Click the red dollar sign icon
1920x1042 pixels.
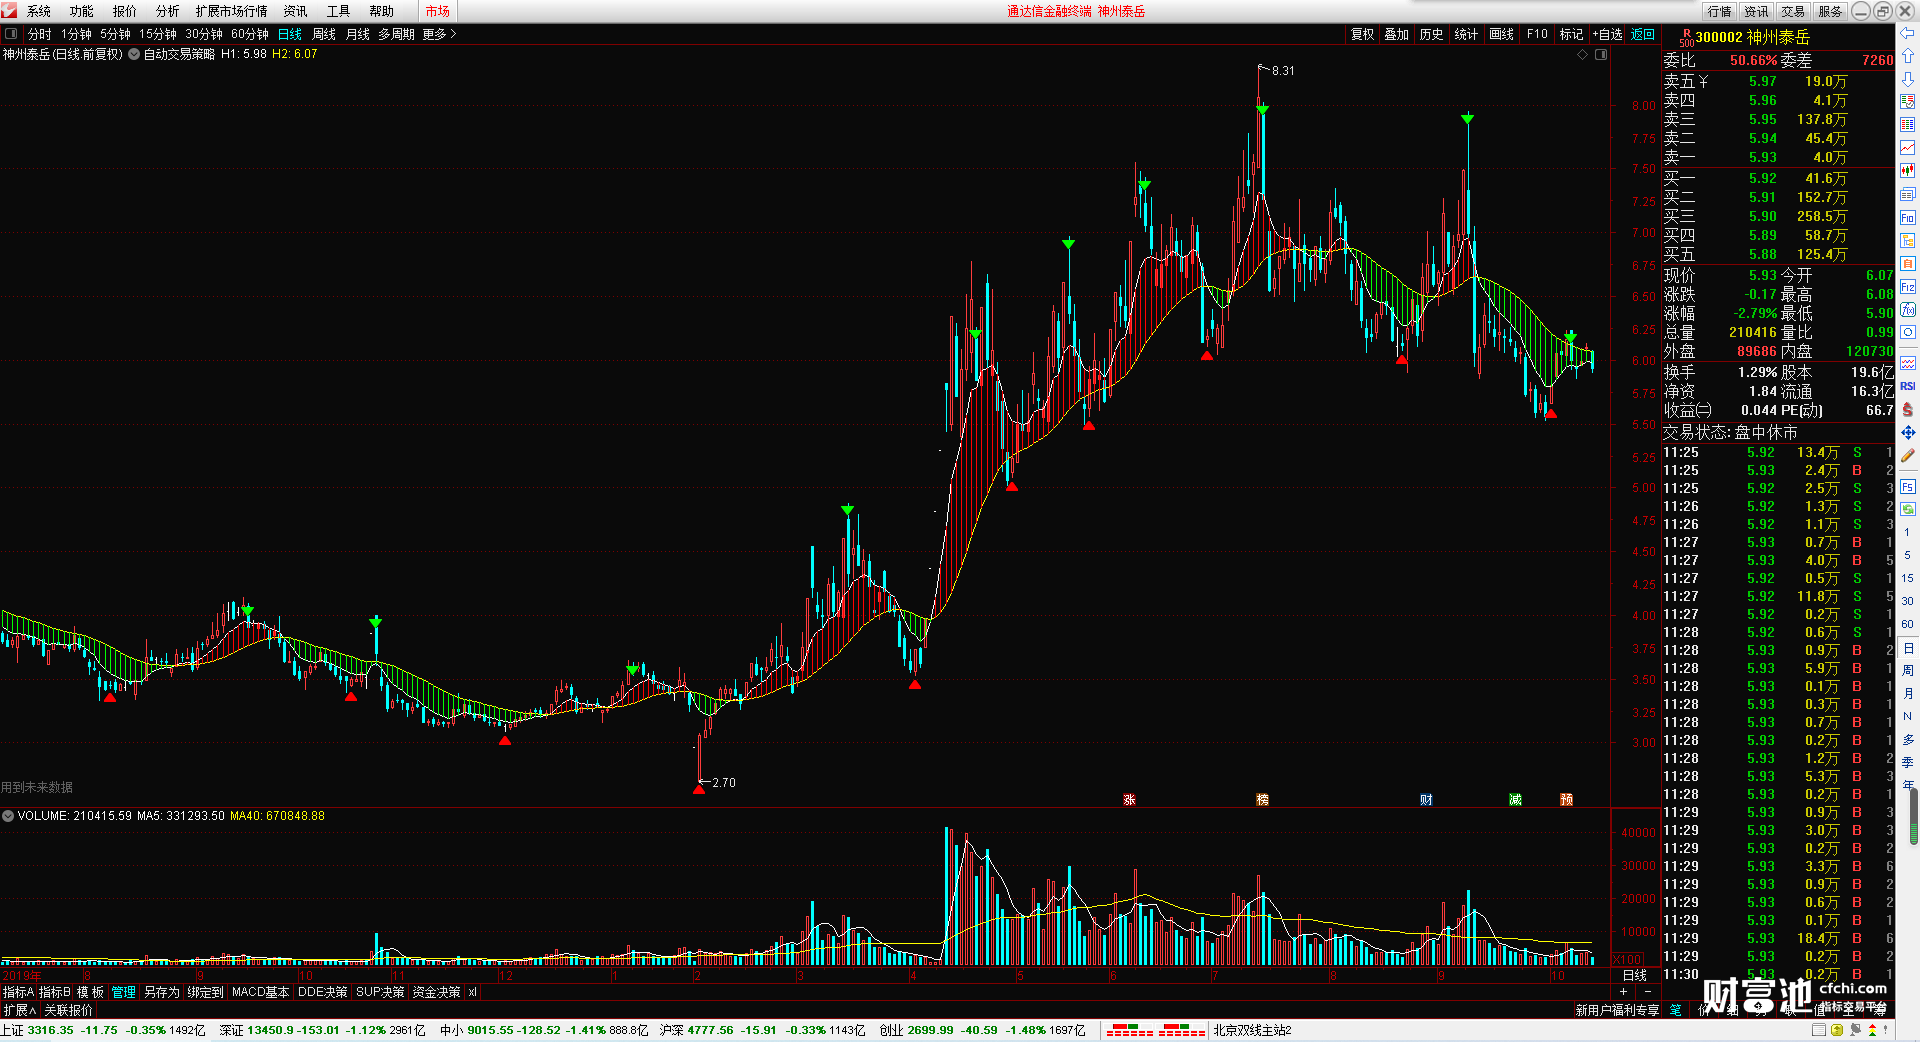coord(1908,409)
